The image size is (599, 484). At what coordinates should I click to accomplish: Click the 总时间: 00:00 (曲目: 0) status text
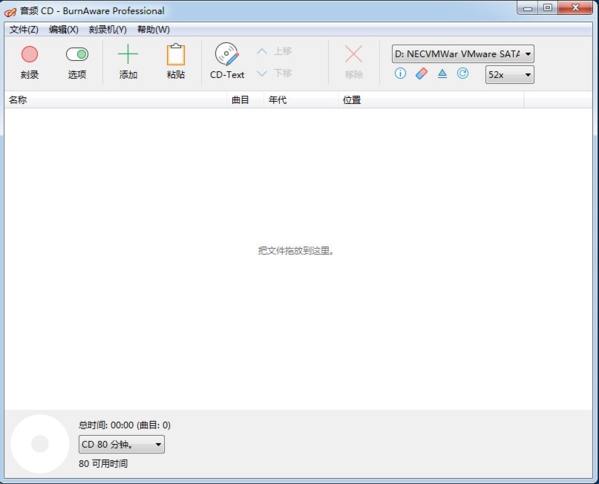[125, 425]
